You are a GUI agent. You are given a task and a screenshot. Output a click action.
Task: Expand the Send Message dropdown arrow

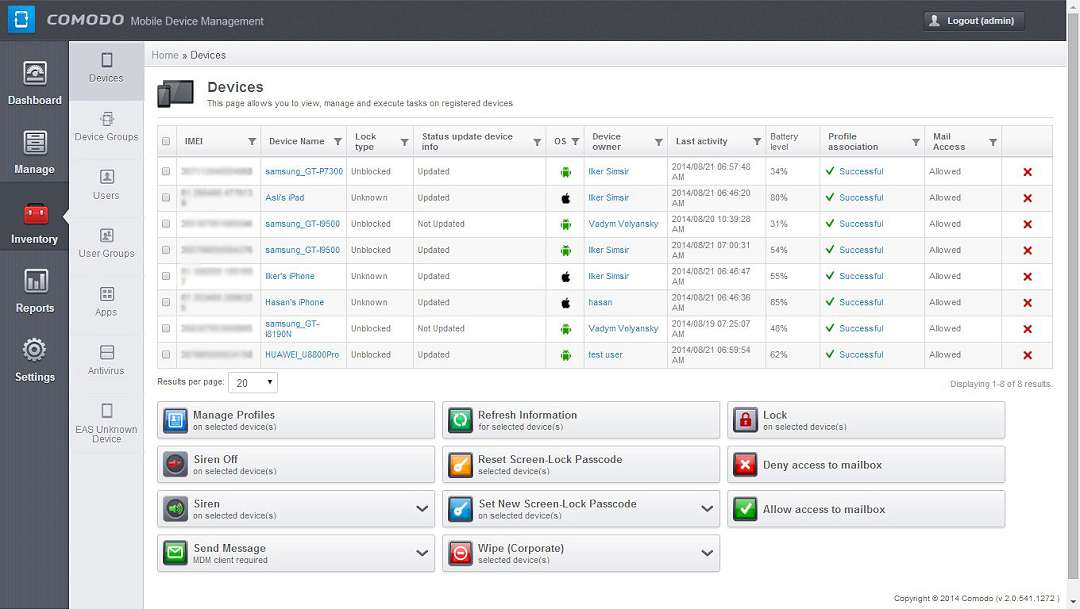422,553
